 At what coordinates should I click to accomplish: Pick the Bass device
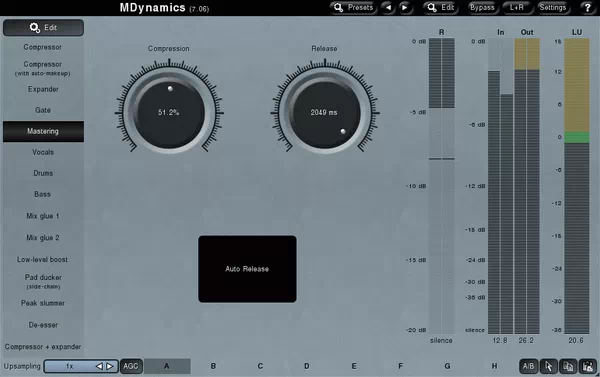(x=42, y=194)
